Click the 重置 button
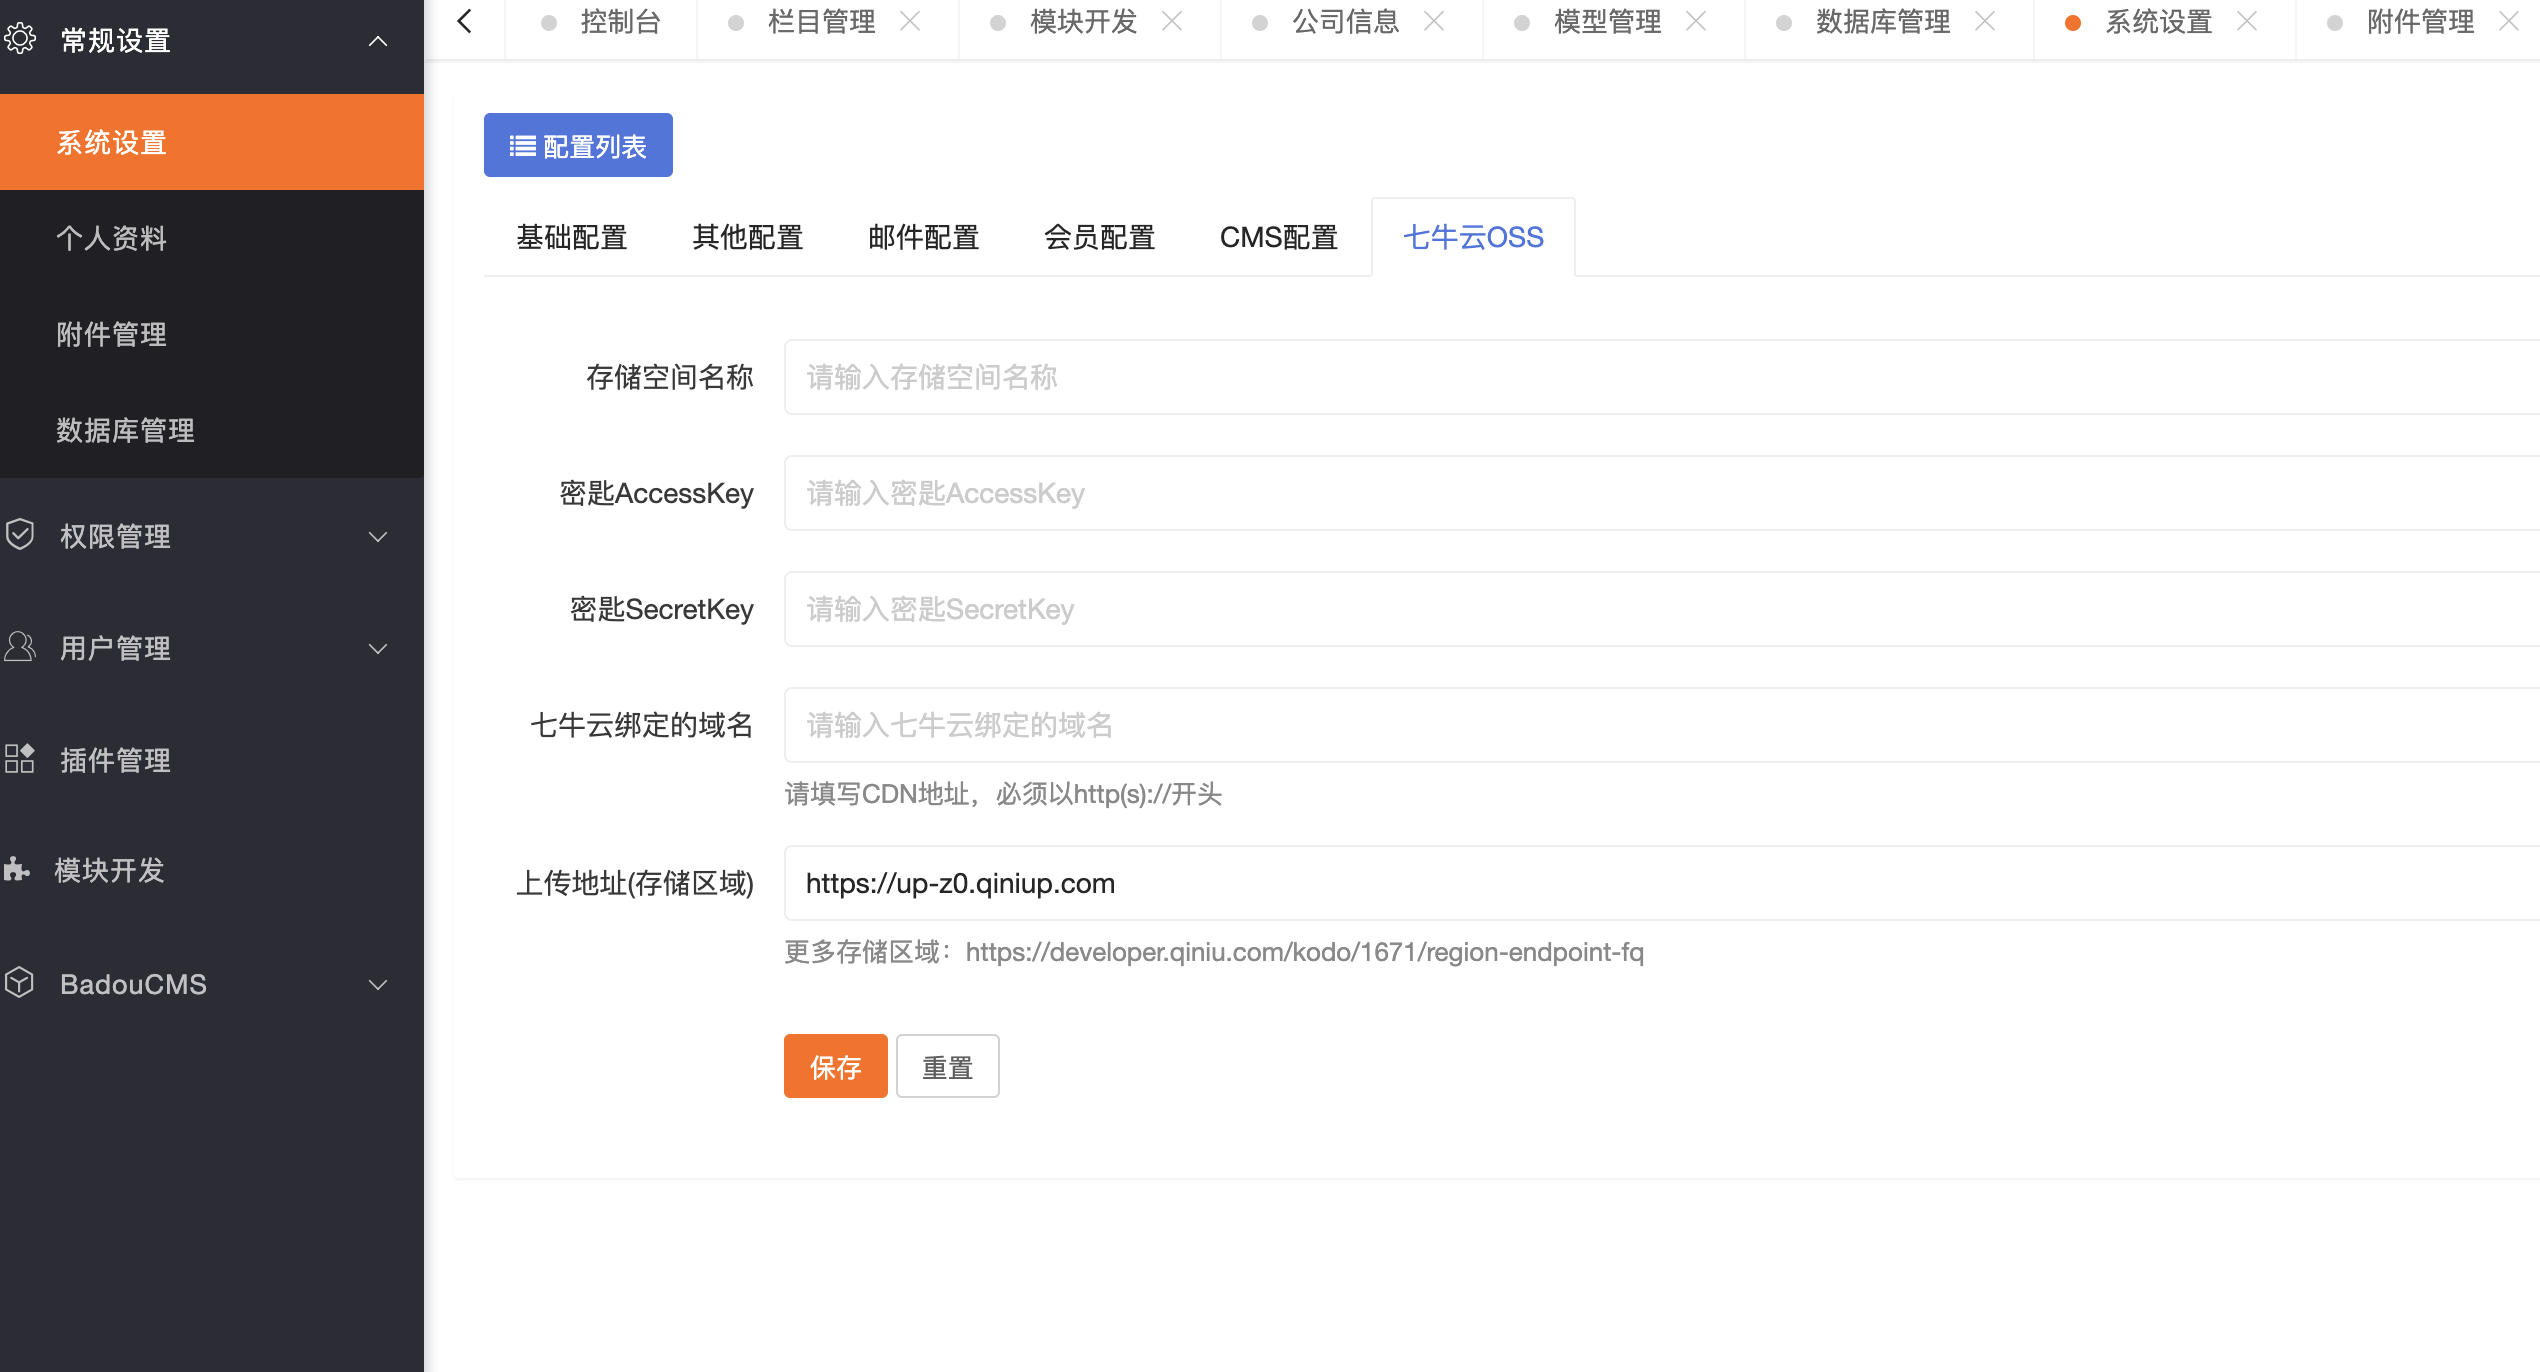Viewport: 2540px width, 1372px height. (947, 1066)
